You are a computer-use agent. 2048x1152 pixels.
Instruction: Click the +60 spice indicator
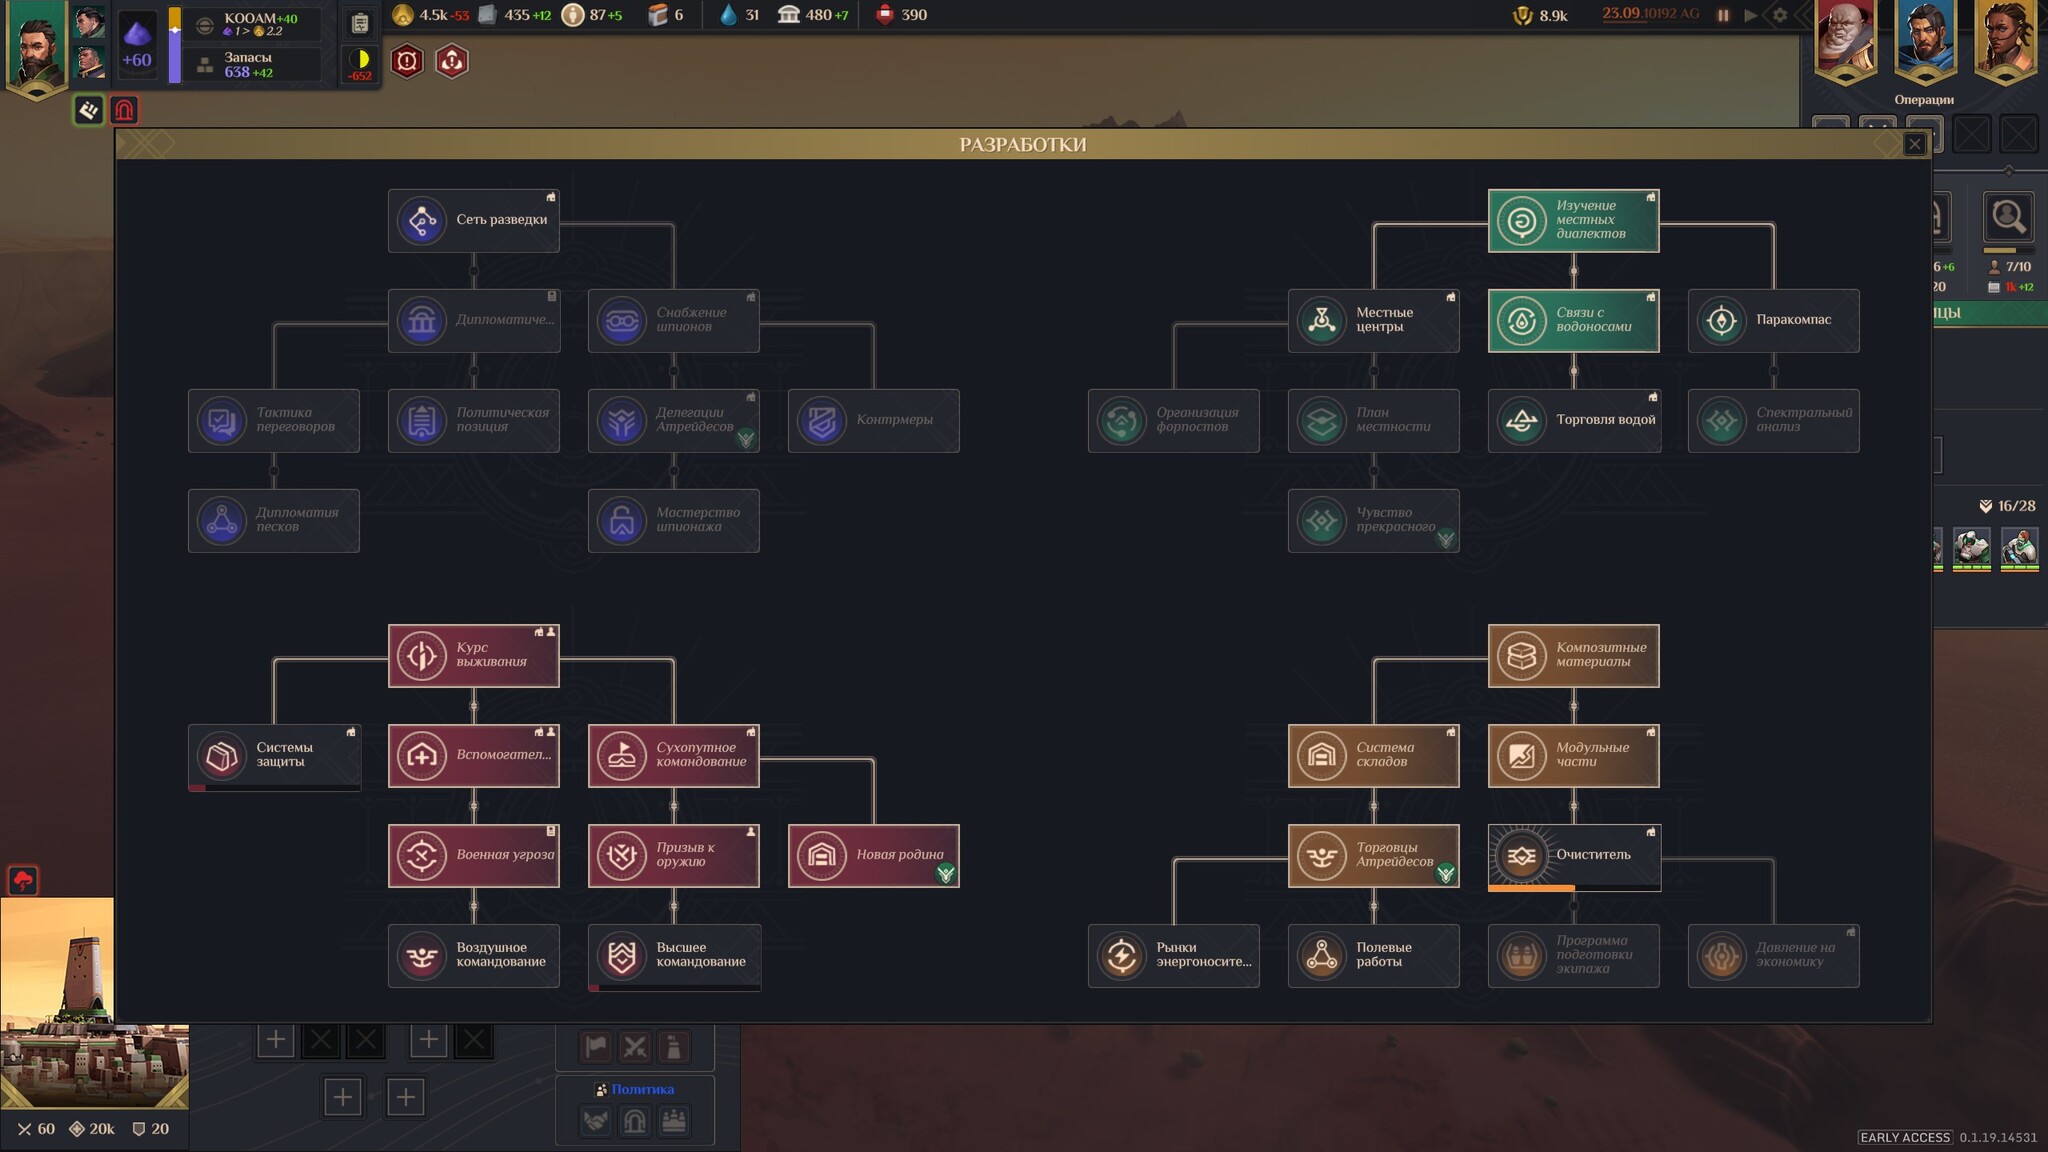[x=137, y=45]
